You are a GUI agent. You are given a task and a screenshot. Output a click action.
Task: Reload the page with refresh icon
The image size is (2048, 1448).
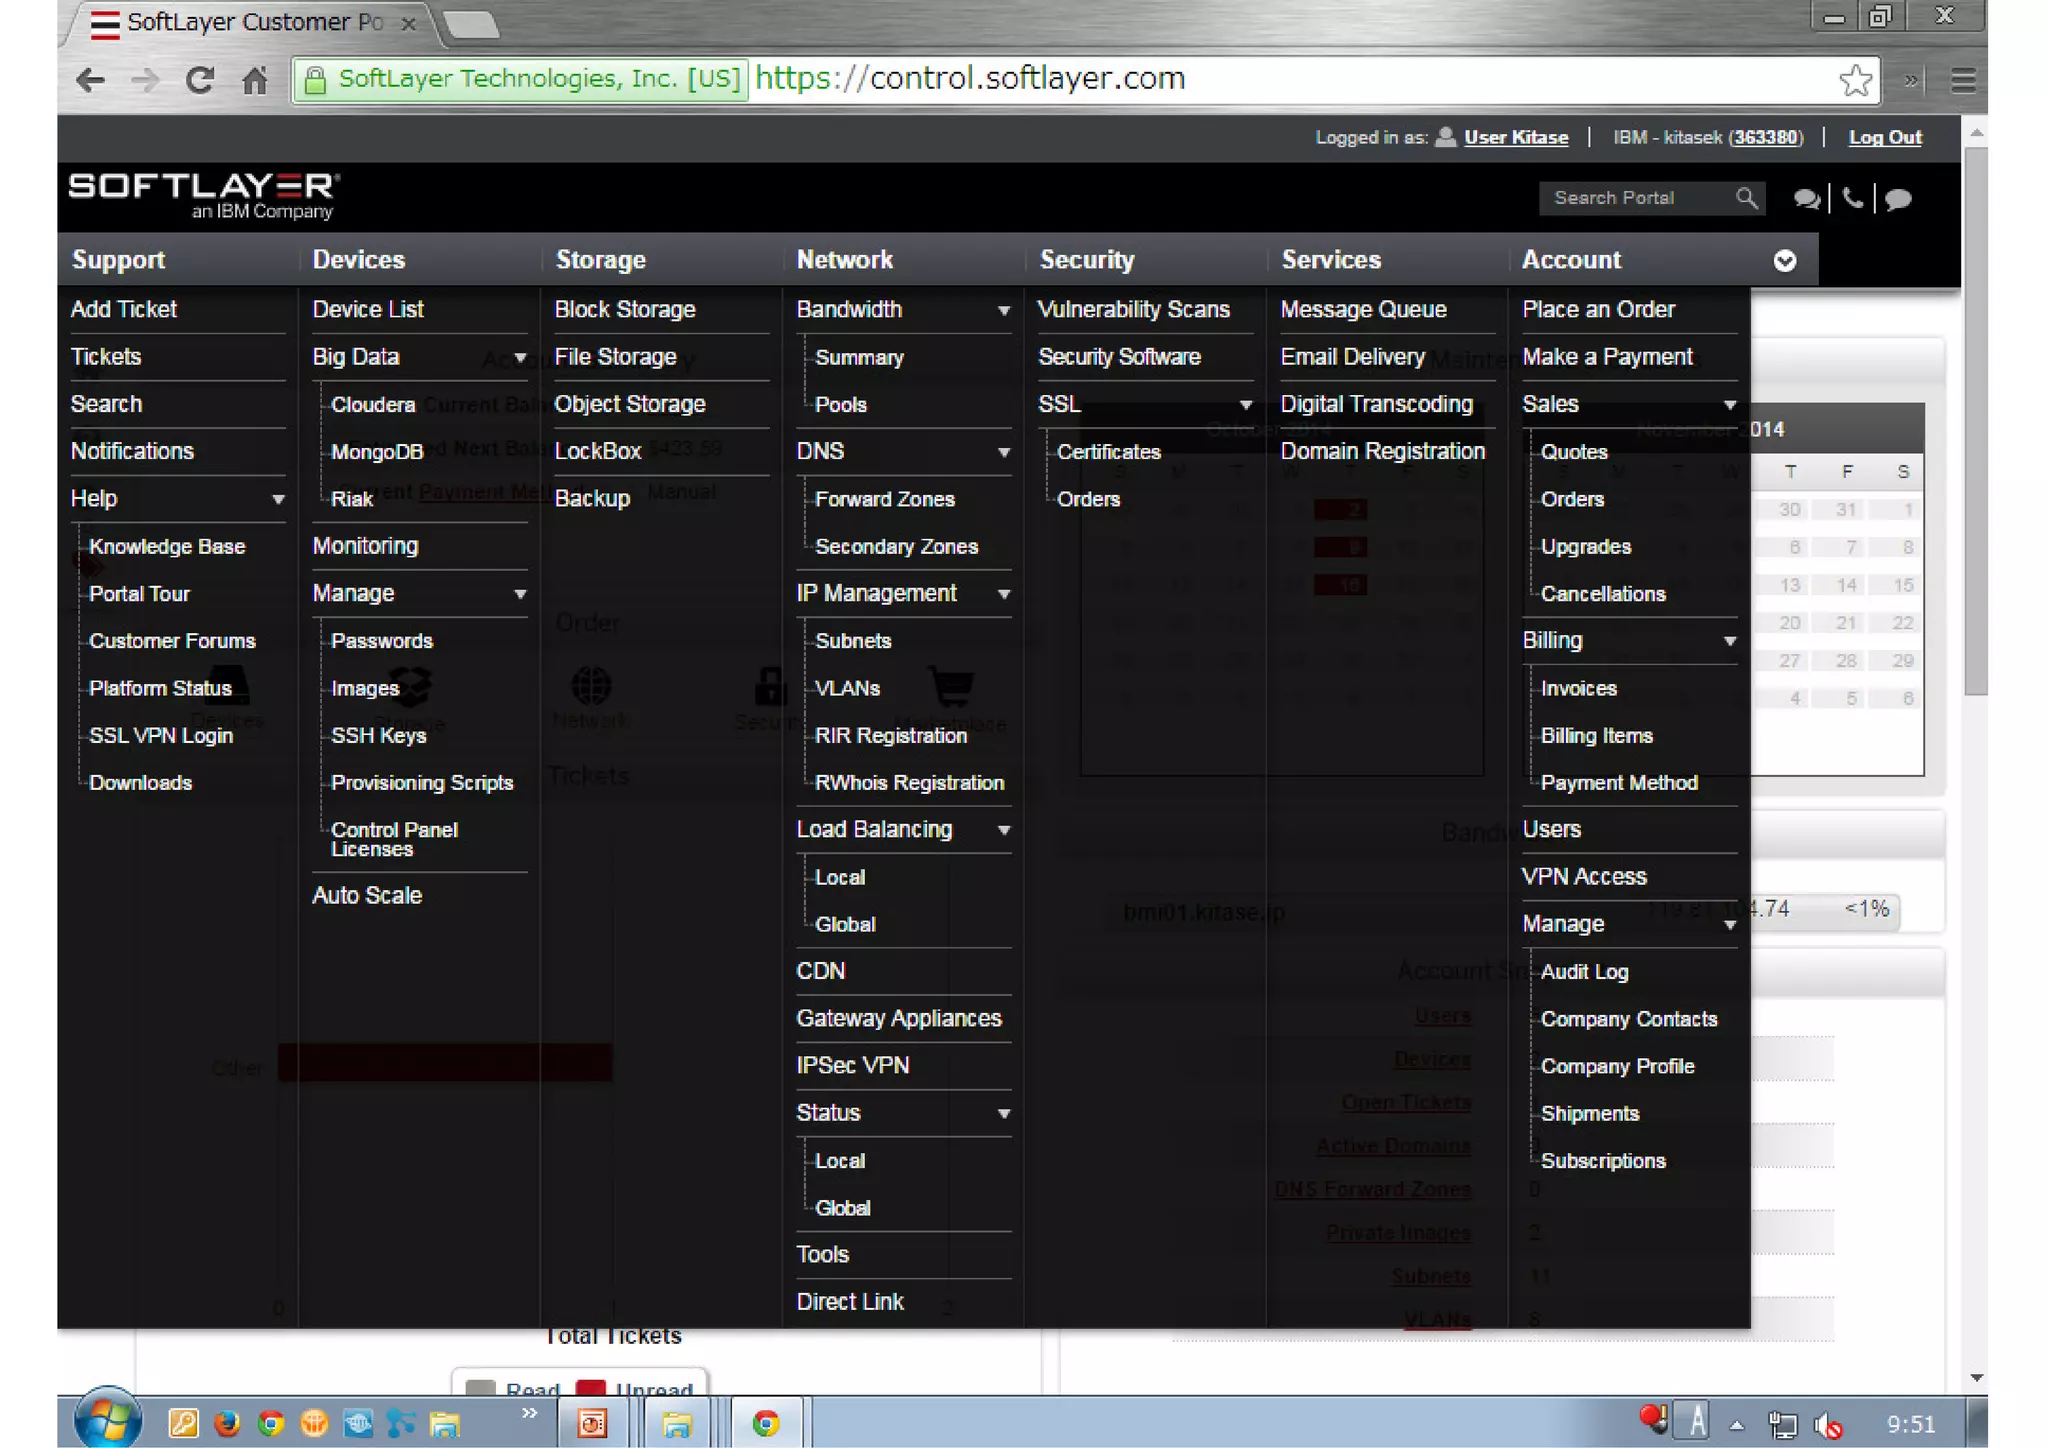click(x=200, y=80)
